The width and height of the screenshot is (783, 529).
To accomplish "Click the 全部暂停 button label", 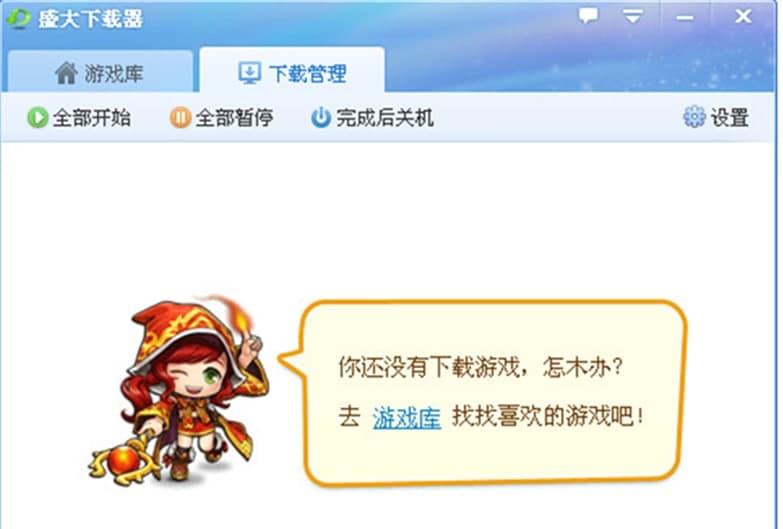I will (x=234, y=118).
